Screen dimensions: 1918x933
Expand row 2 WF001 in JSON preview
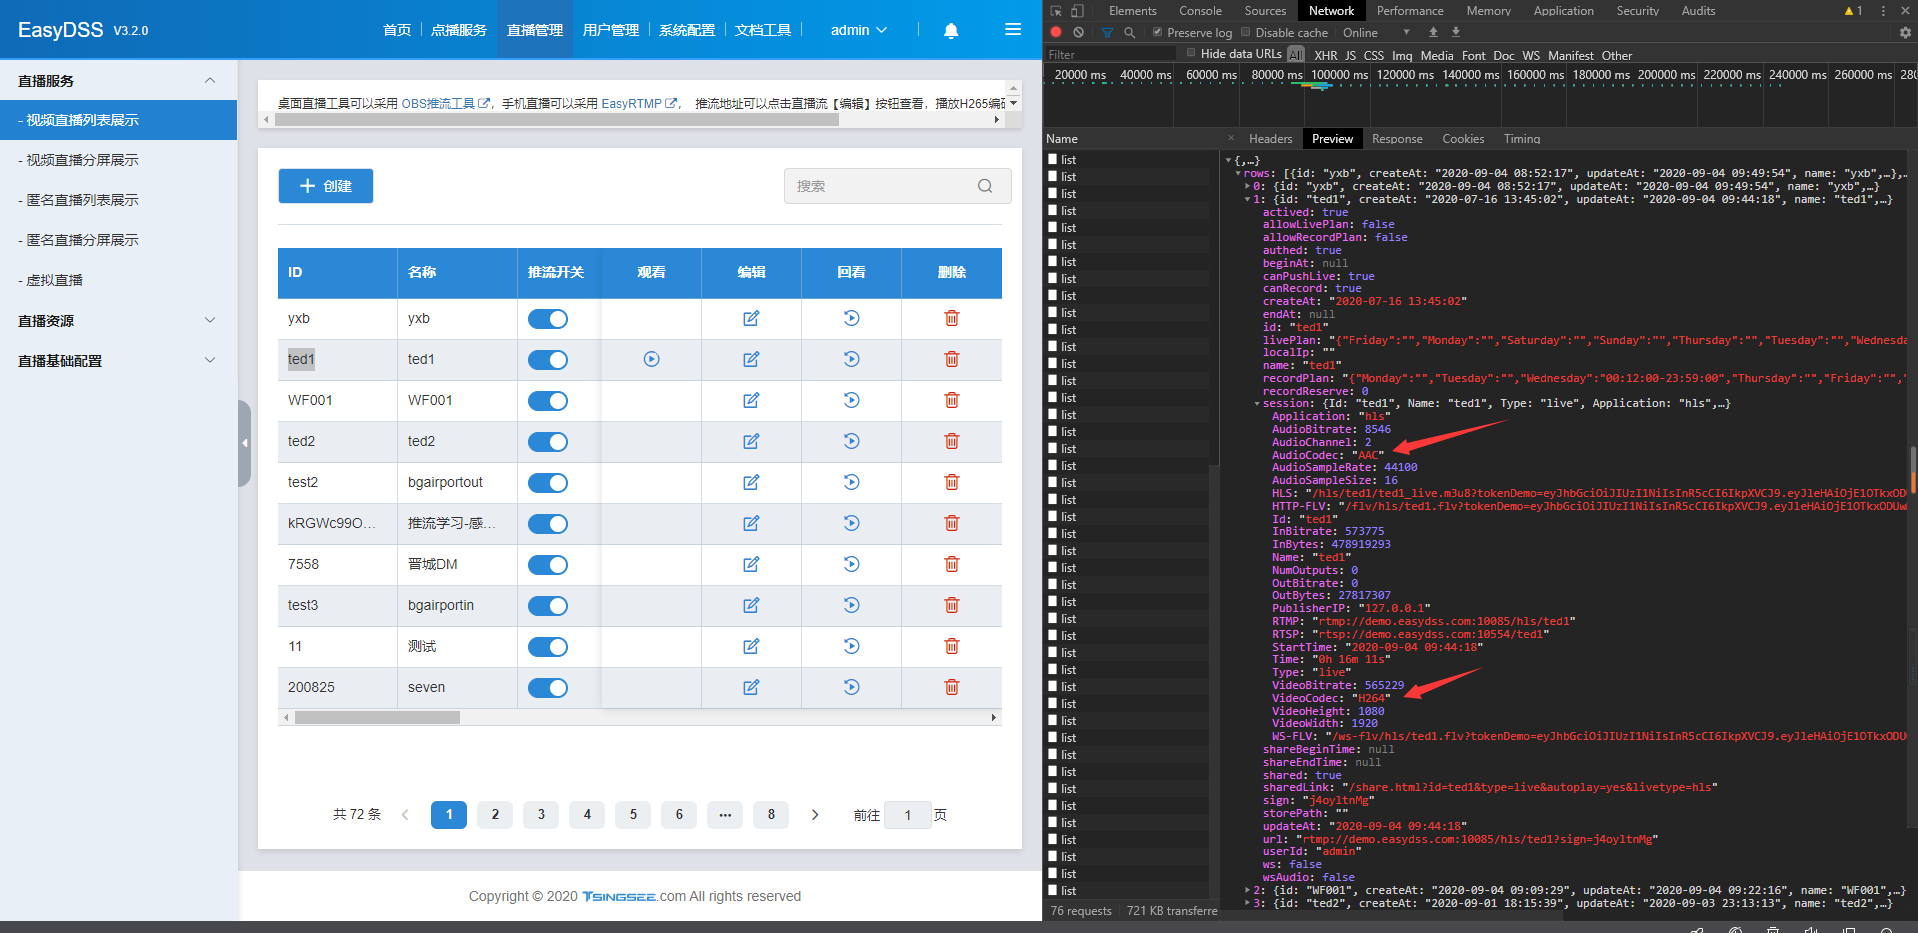coord(1247,890)
